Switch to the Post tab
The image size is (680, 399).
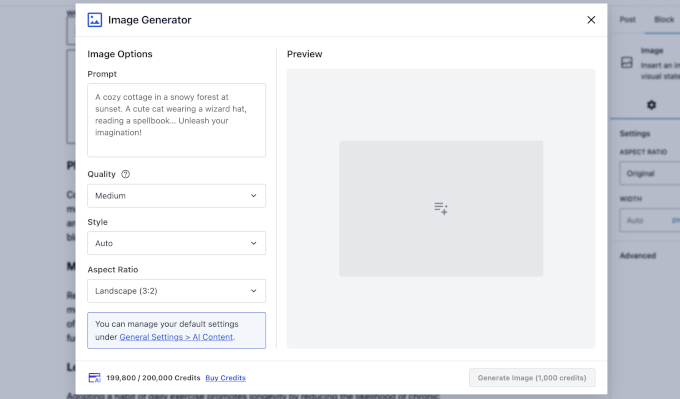pyautogui.click(x=627, y=20)
